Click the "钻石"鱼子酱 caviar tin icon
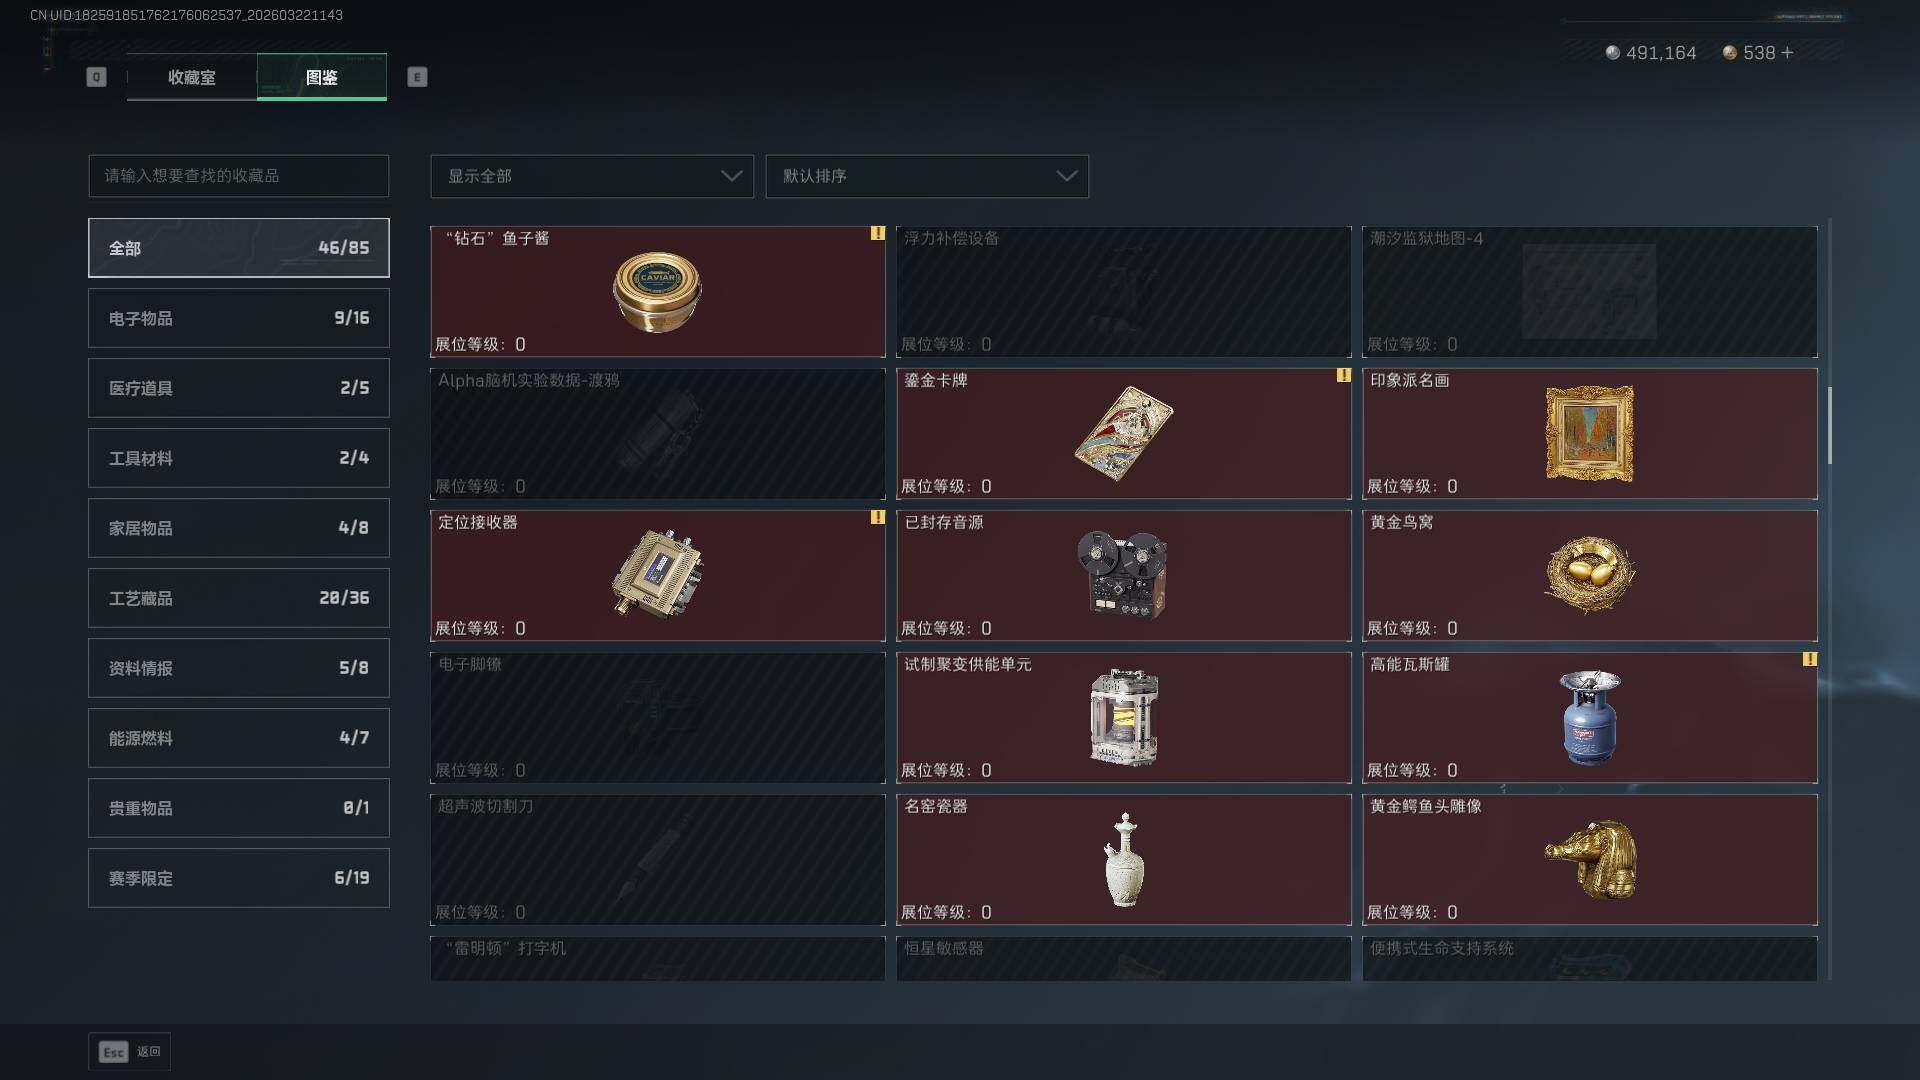Image resolution: width=1920 pixels, height=1080 pixels. 657,291
